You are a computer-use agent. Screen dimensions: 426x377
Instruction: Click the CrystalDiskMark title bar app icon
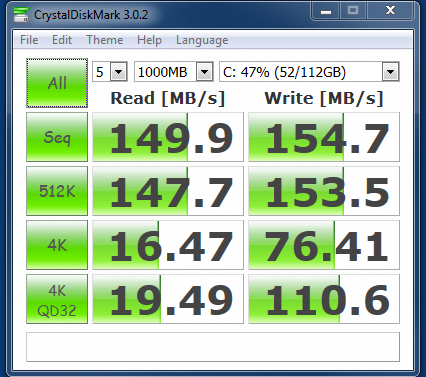[21, 15]
